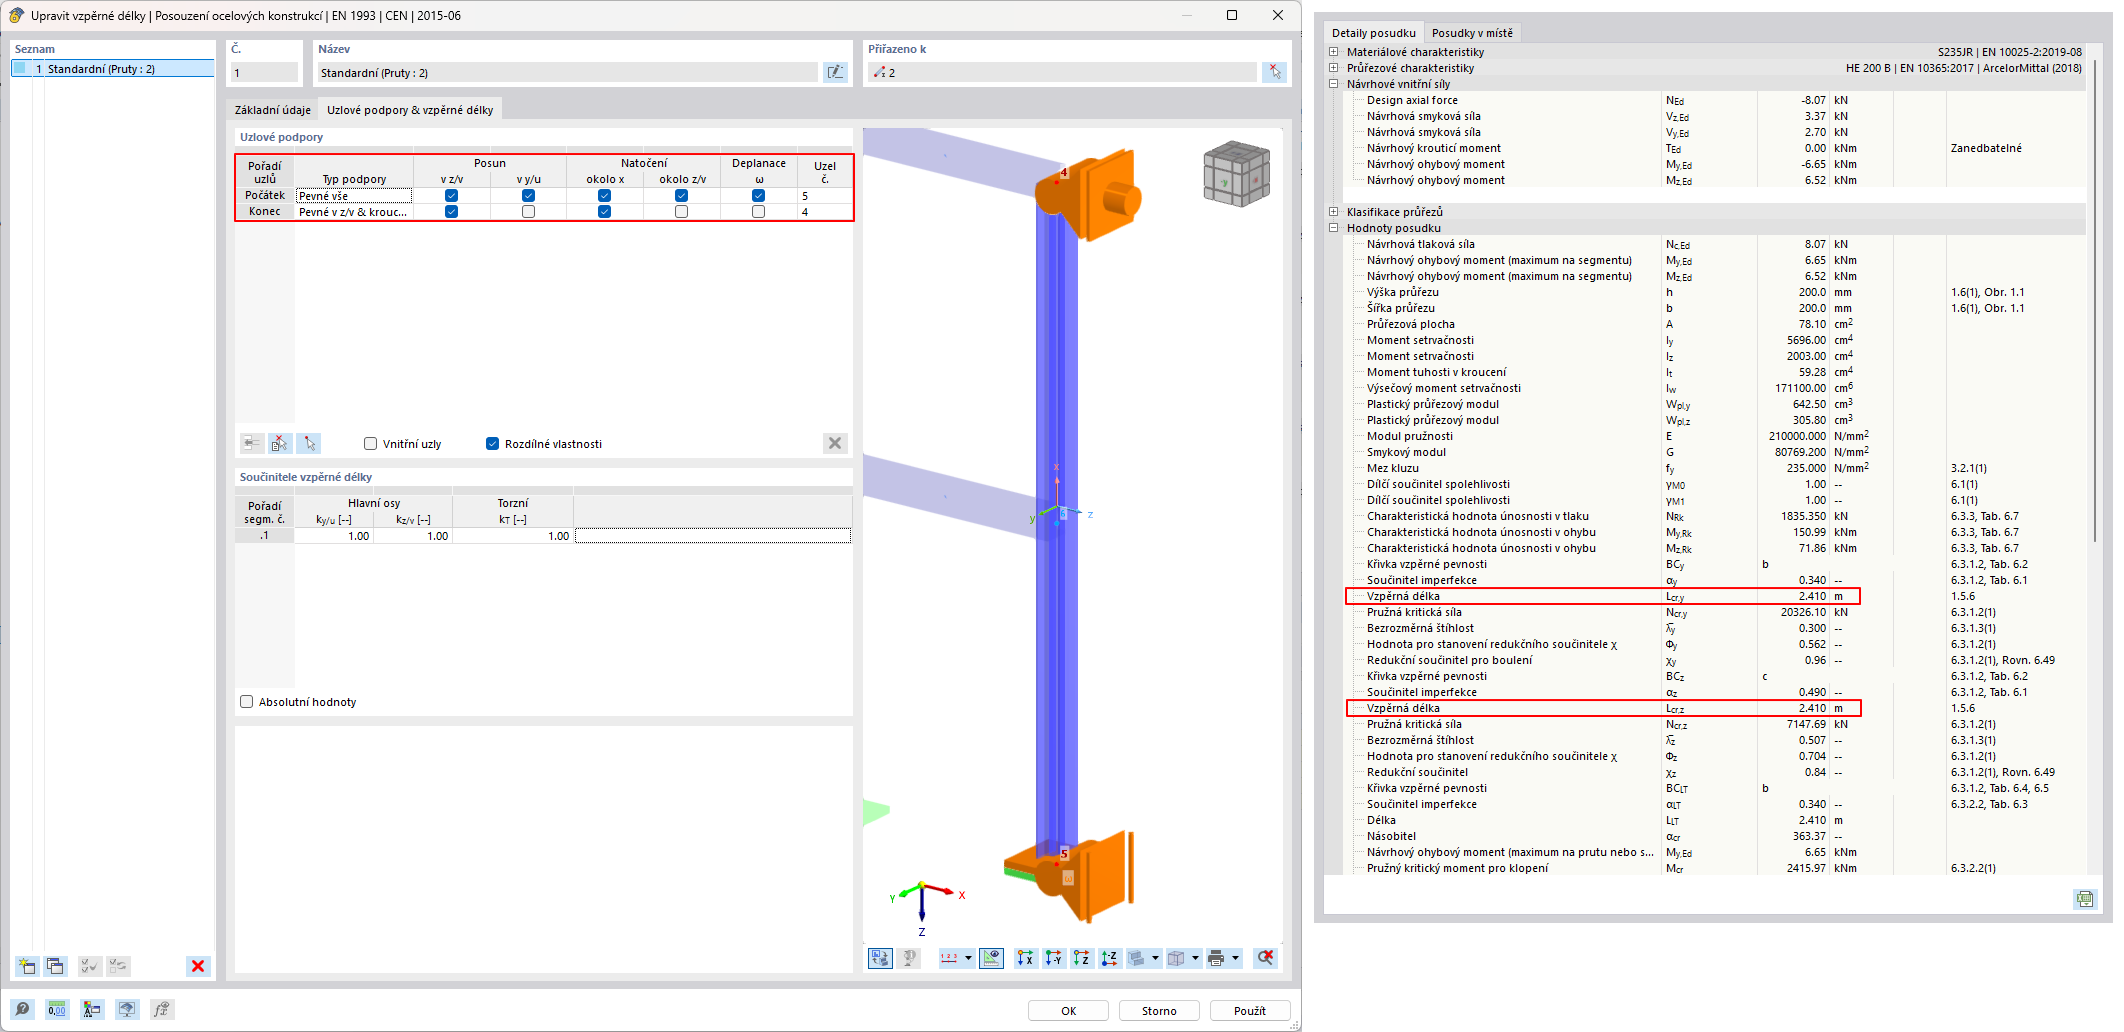Screen dimensions: 2124x1032
Task: Expand Průřezové charakteristiky tree node
Action: pyautogui.click(x=1333, y=68)
